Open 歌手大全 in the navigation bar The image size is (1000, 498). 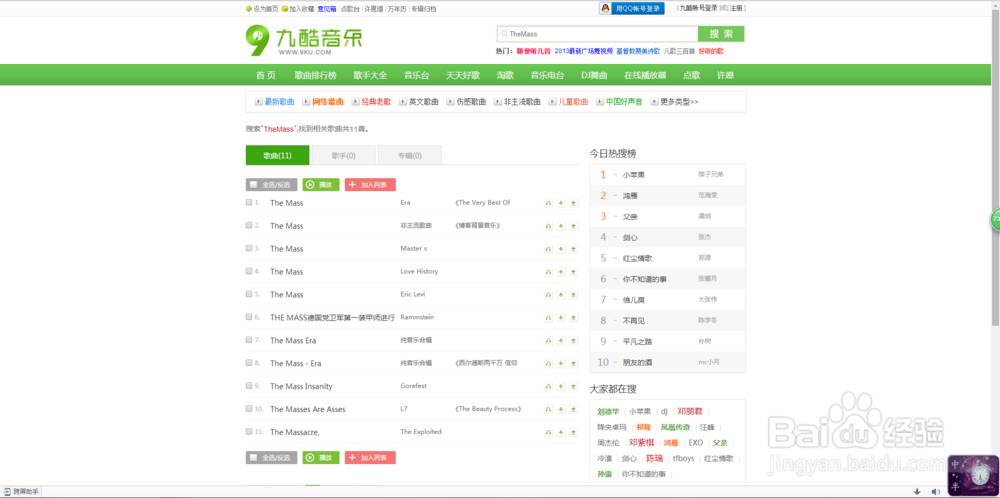click(371, 75)
